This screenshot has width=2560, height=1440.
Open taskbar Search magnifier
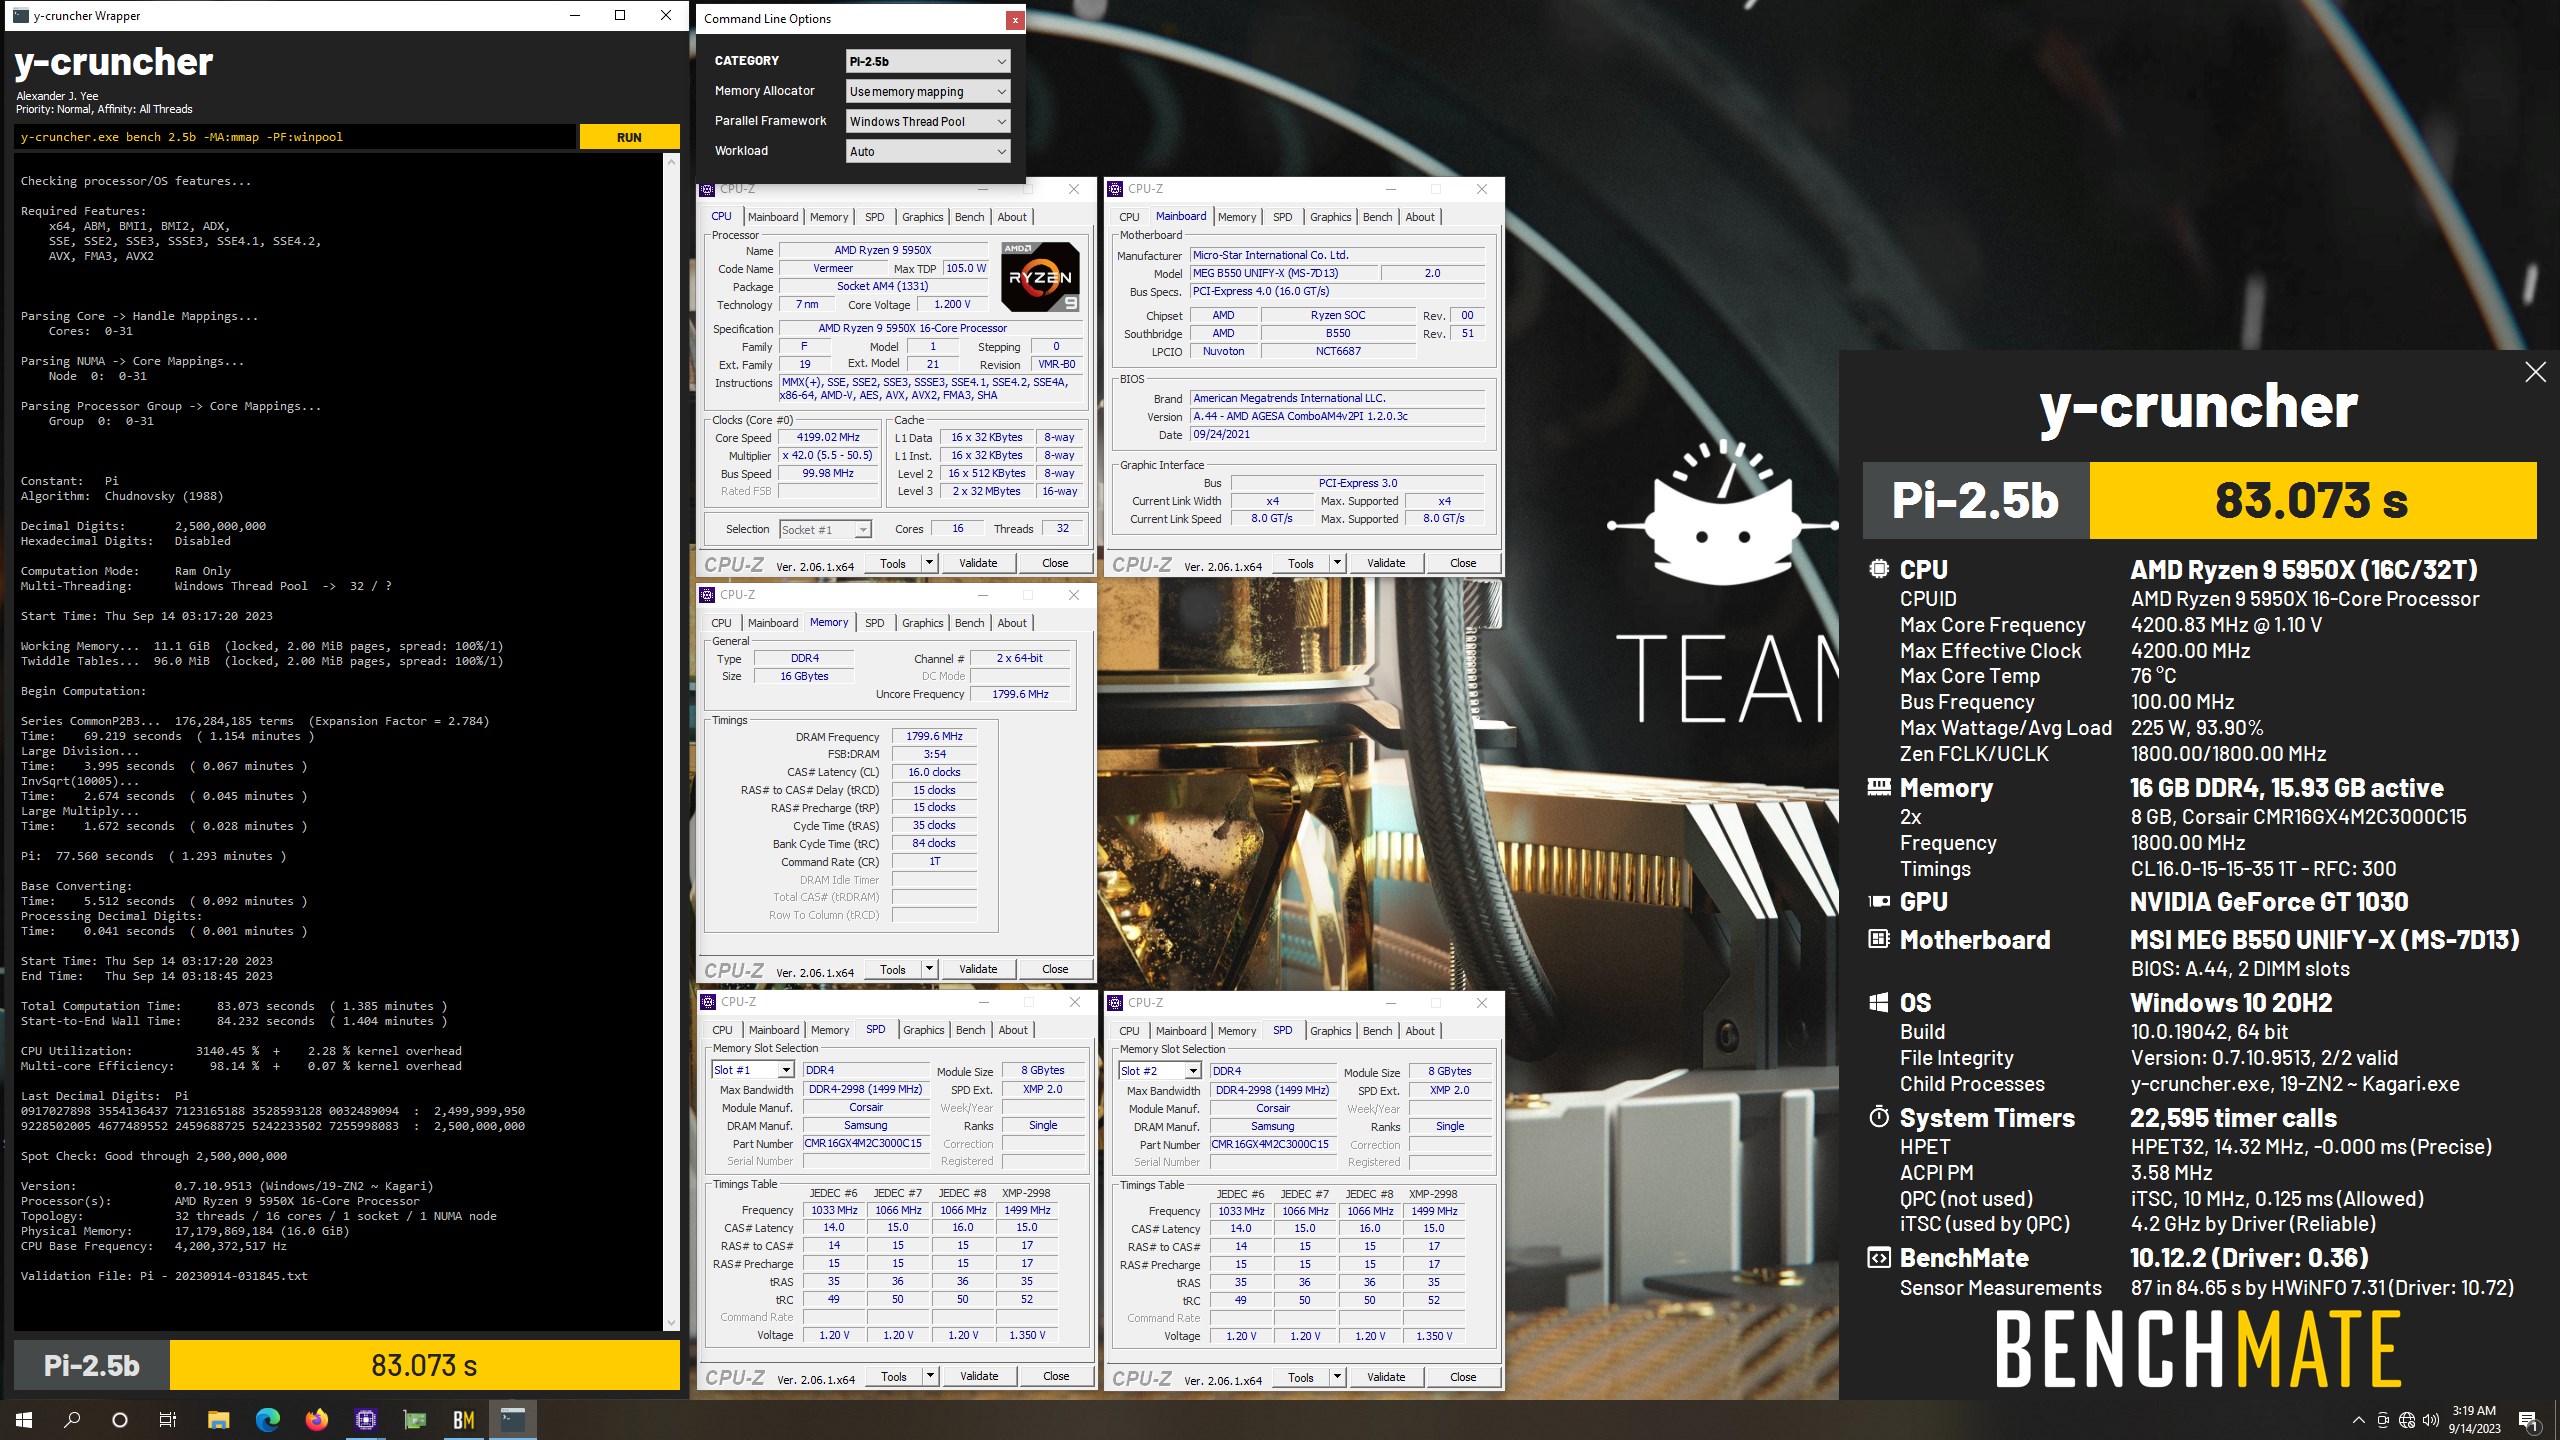coord(72,1419)
